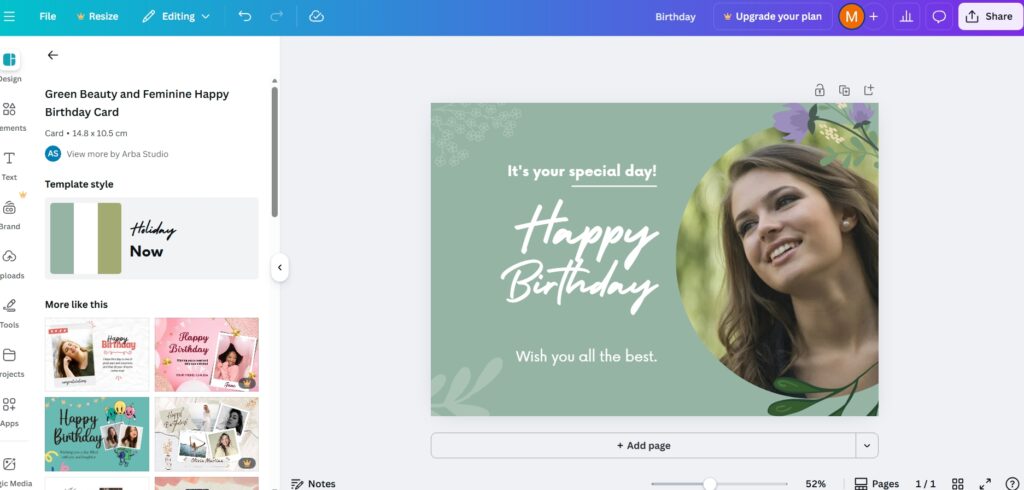This screenshot has width=1024, height=490.
Task: Collapse the side panel with arrow handle
Action: 280,268
